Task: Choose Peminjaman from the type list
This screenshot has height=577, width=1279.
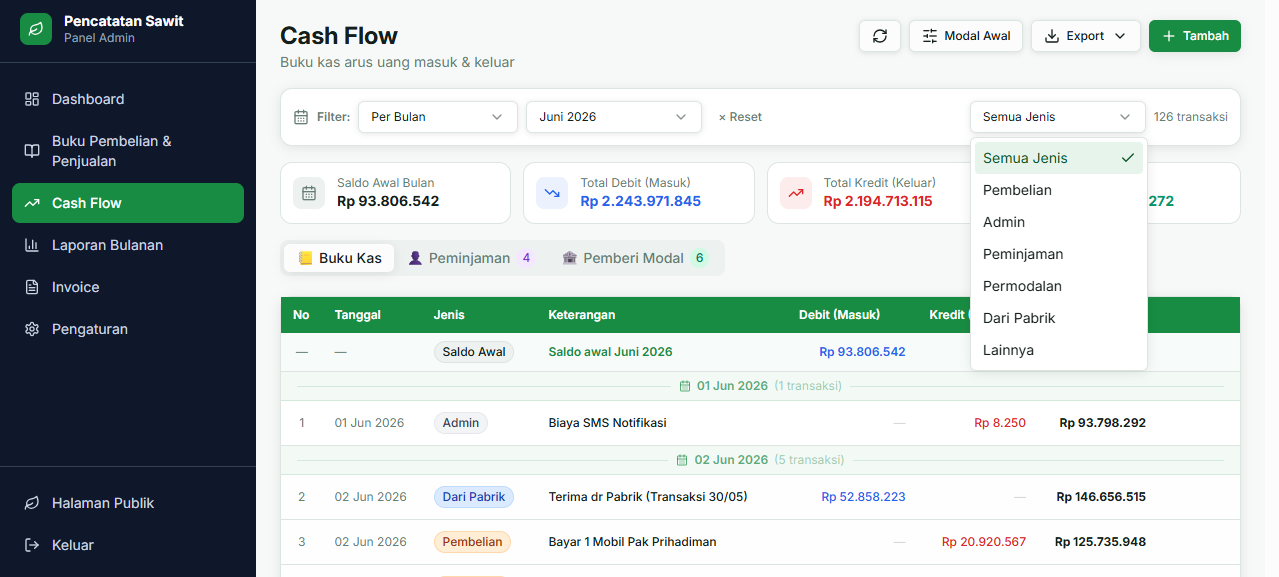Action: (x=1059, y=254)
